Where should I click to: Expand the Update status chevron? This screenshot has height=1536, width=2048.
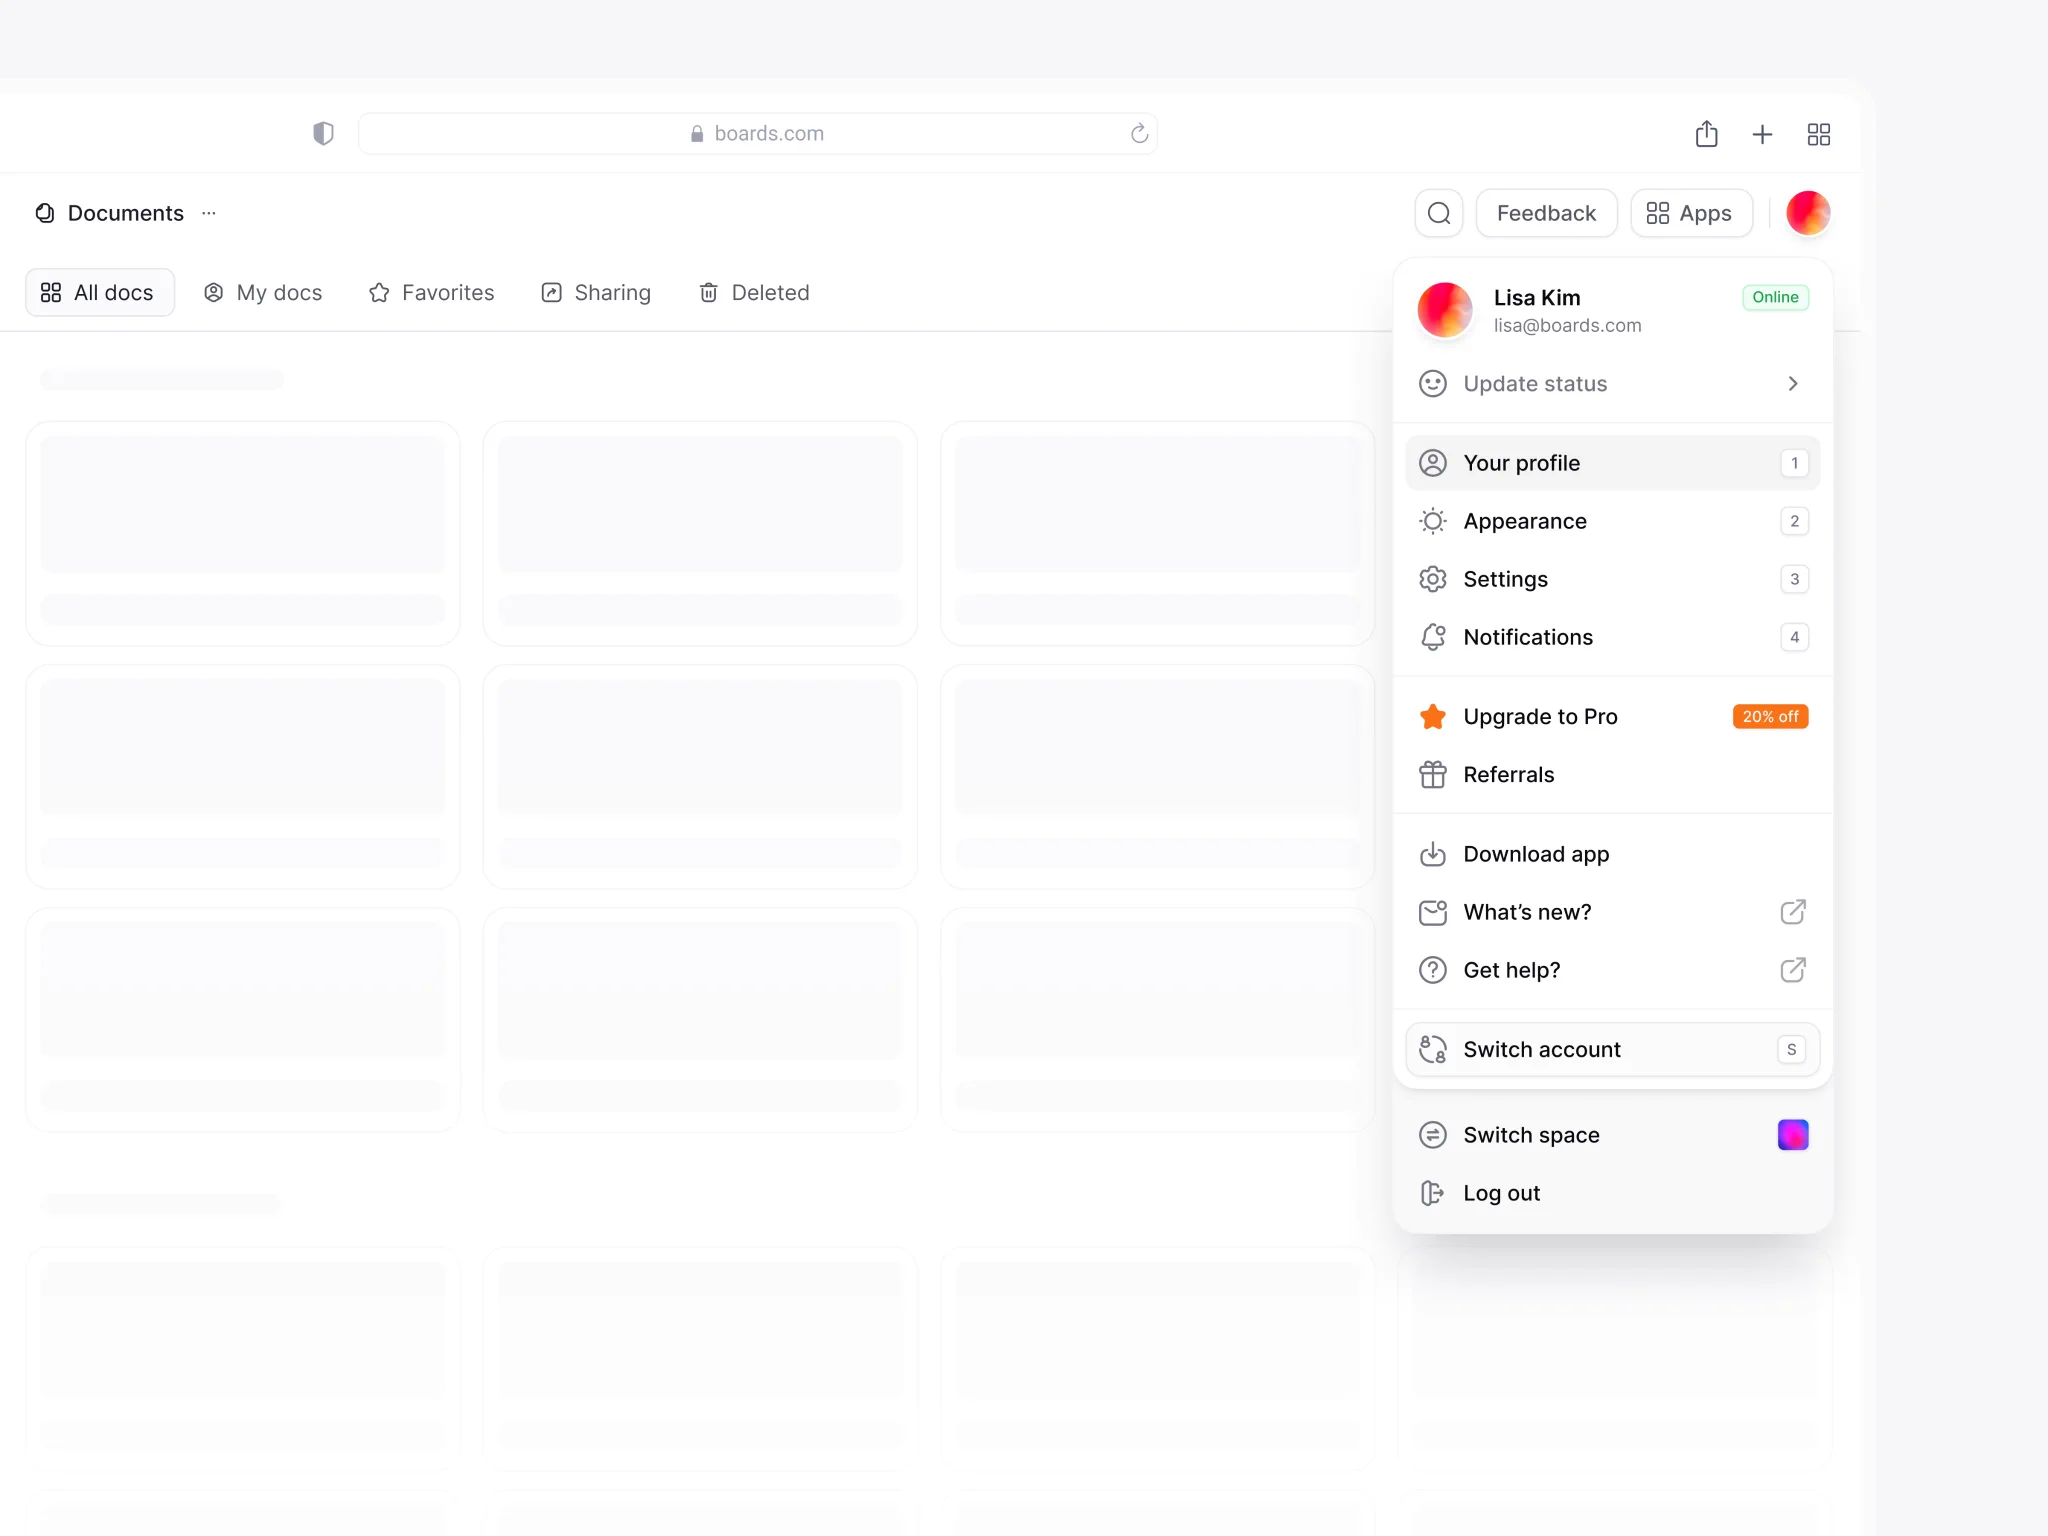[x=1793, y=384]
